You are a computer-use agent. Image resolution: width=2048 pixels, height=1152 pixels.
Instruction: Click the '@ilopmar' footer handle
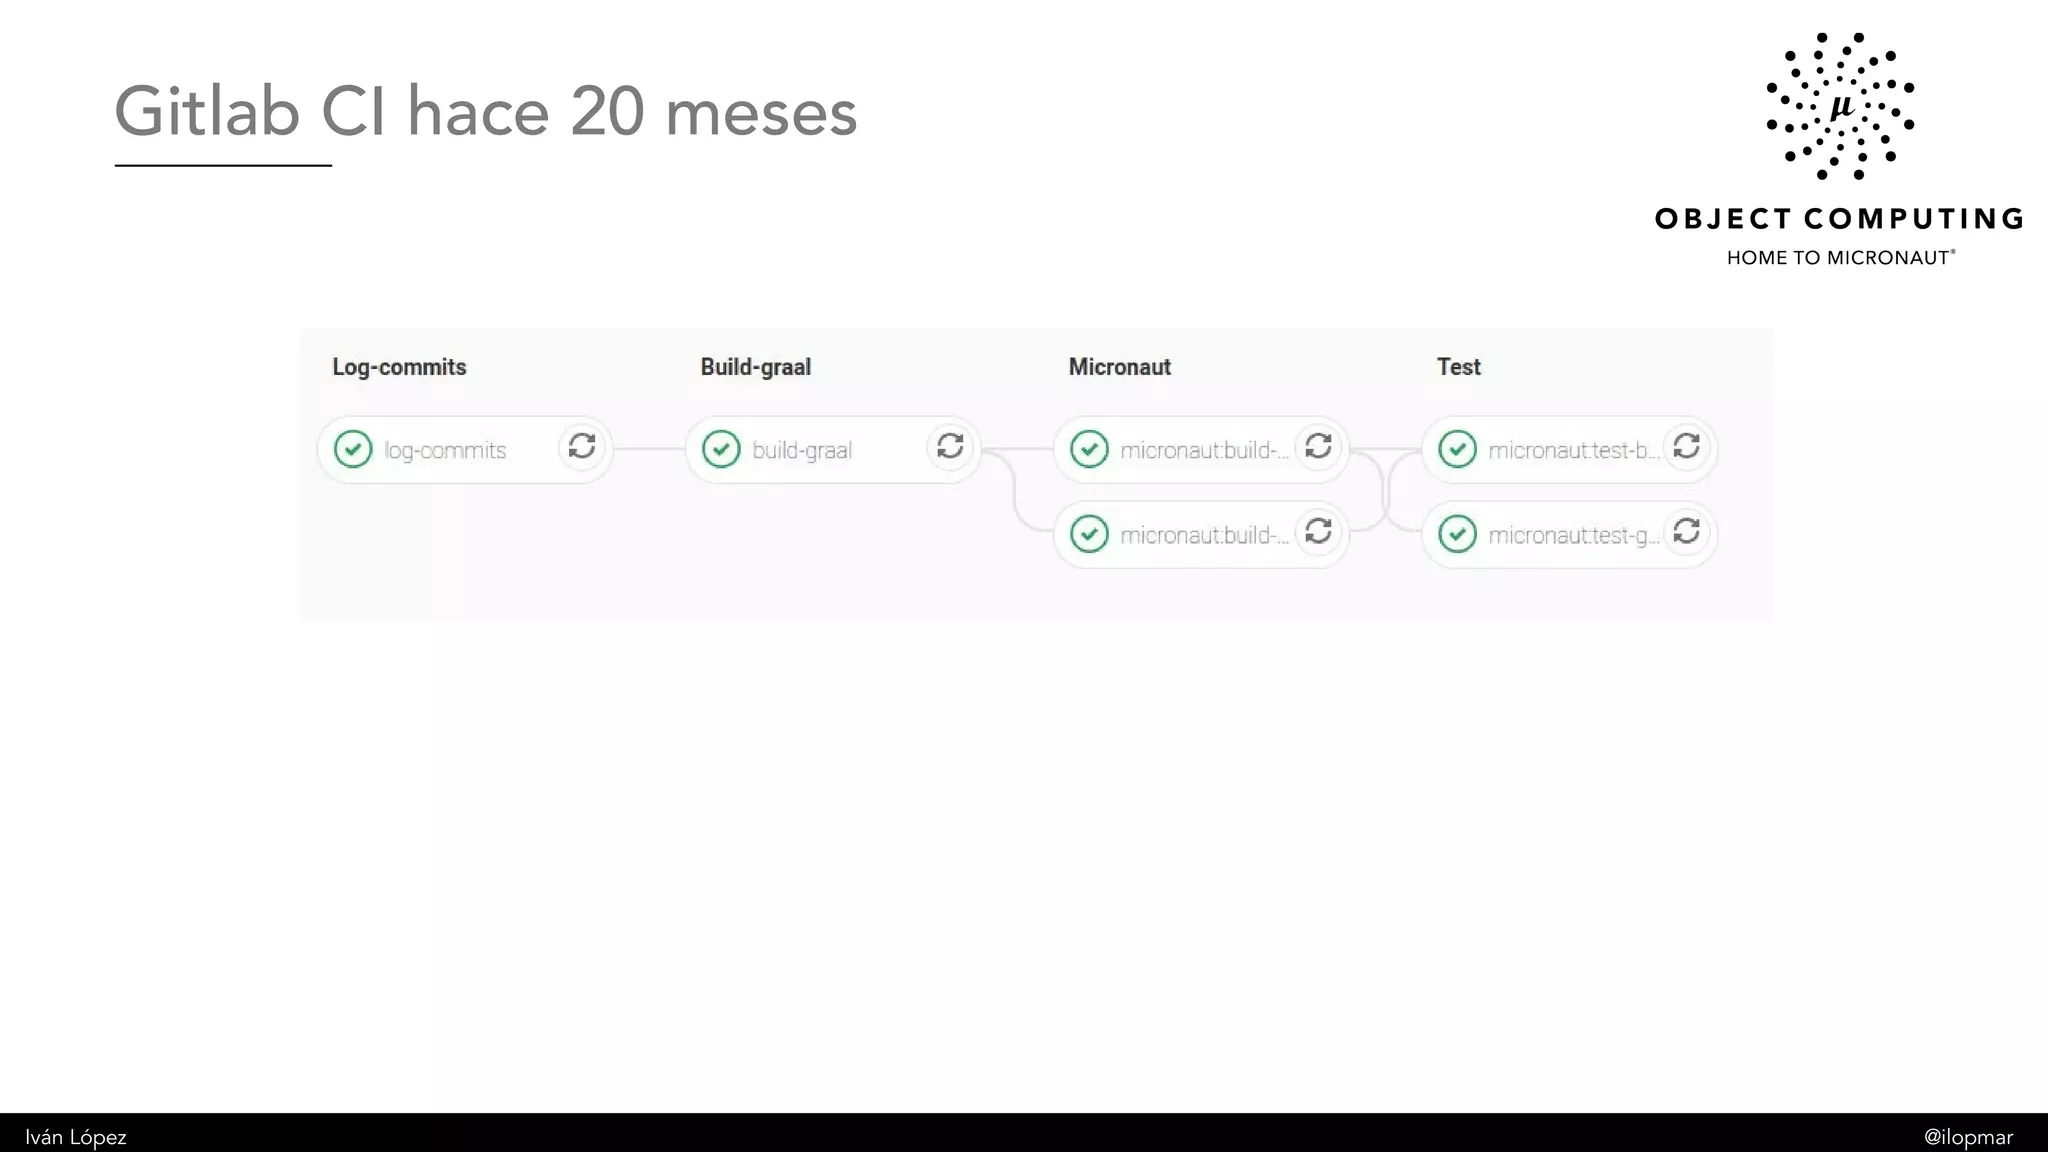click(x=1968, y=1137)
